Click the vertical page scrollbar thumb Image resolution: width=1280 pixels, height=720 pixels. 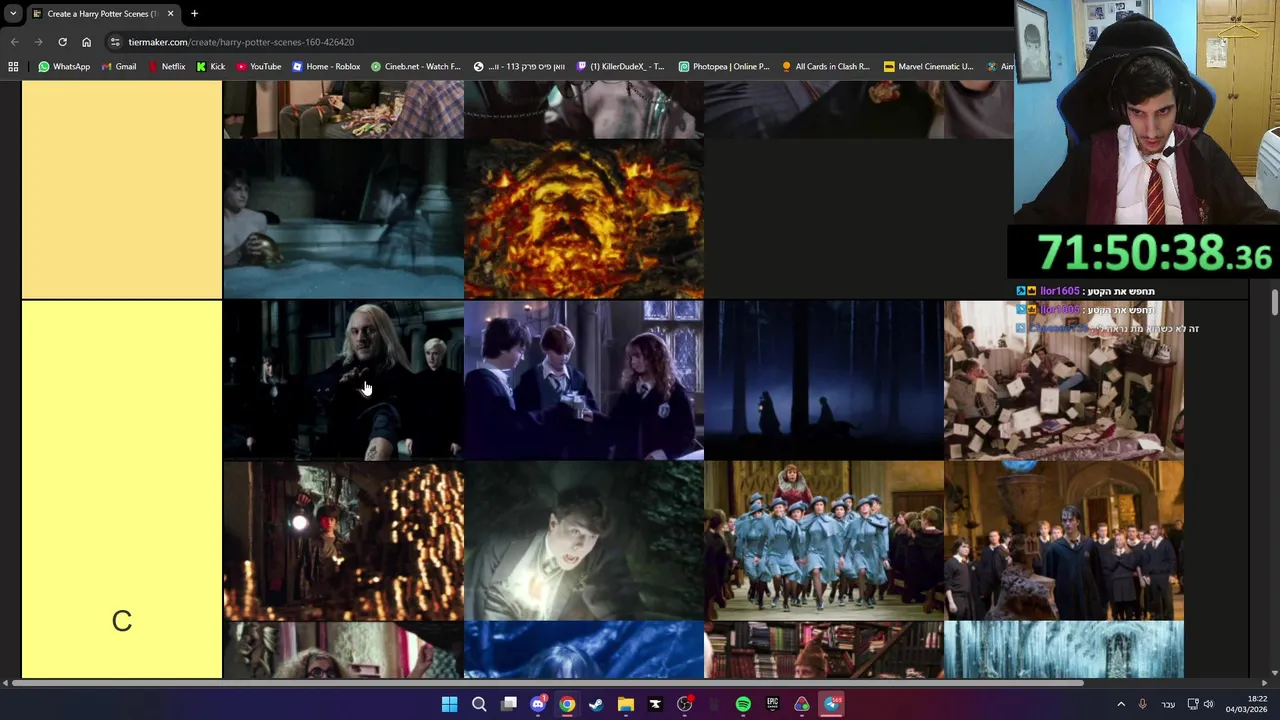pyautogui.click(x=1274, y=303)
